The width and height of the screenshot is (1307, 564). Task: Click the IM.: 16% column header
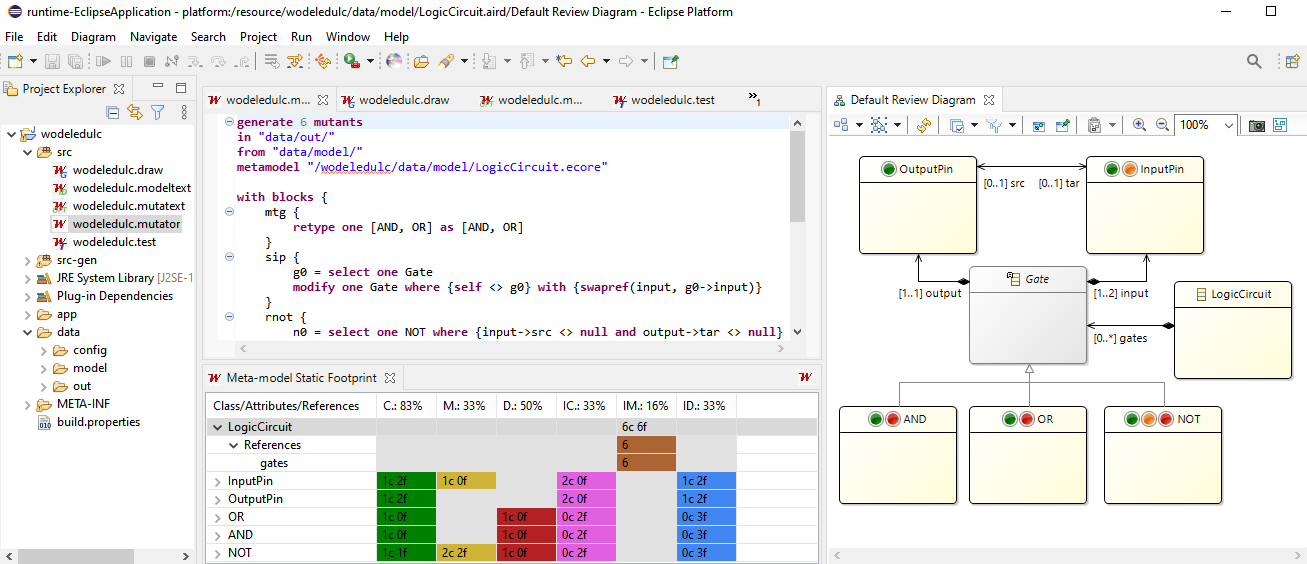click(646, 406)
